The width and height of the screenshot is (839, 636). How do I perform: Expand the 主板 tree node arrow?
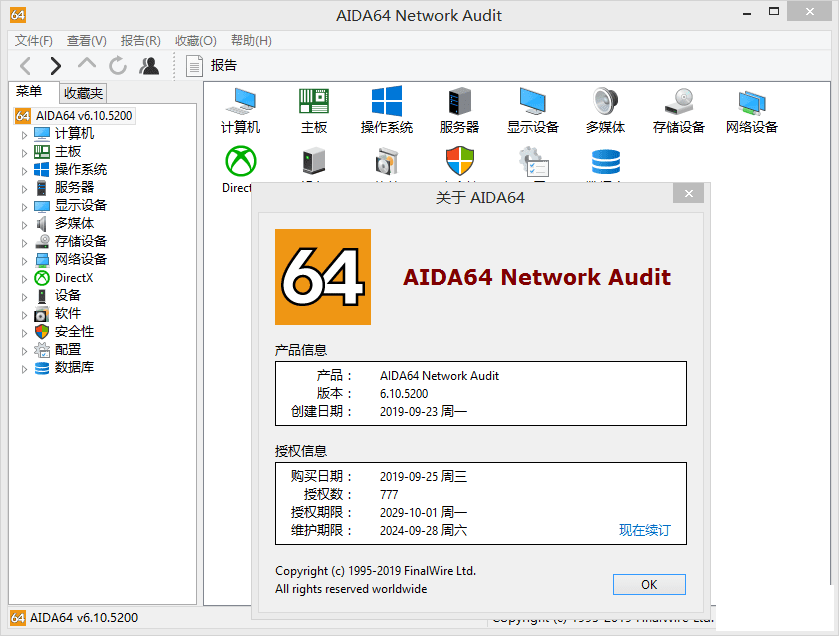tap(24, 153)
